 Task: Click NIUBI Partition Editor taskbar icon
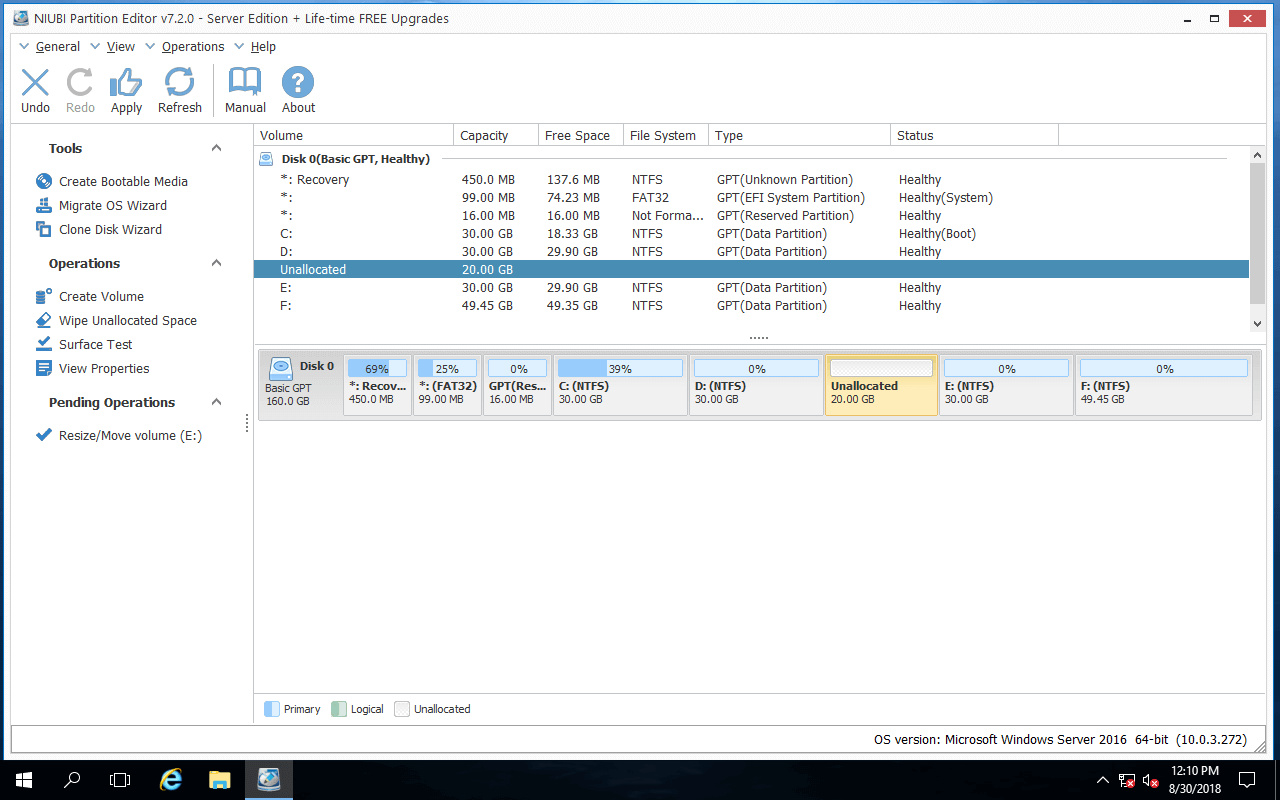point(269,779)
